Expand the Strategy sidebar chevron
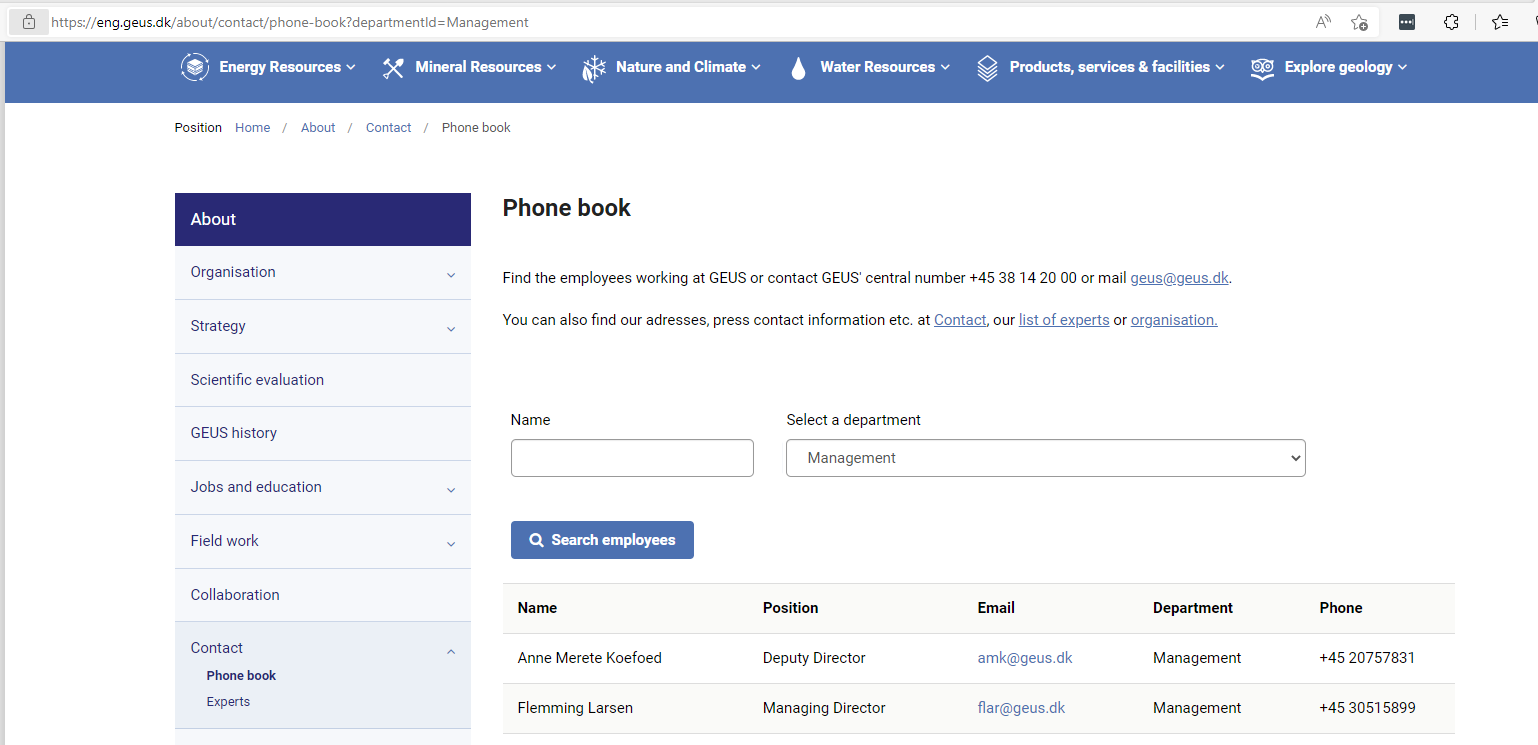 click(451, 328)
